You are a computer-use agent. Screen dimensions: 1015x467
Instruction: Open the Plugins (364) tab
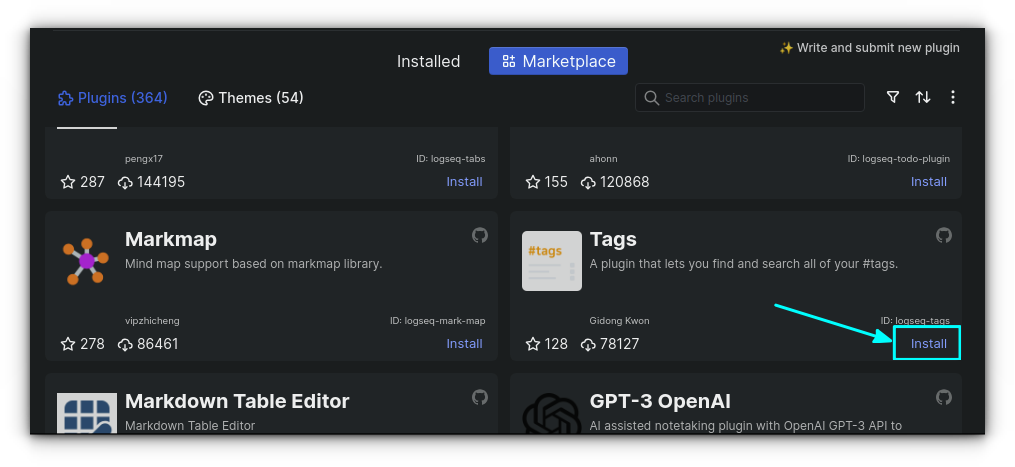click(x=112, y=98)
